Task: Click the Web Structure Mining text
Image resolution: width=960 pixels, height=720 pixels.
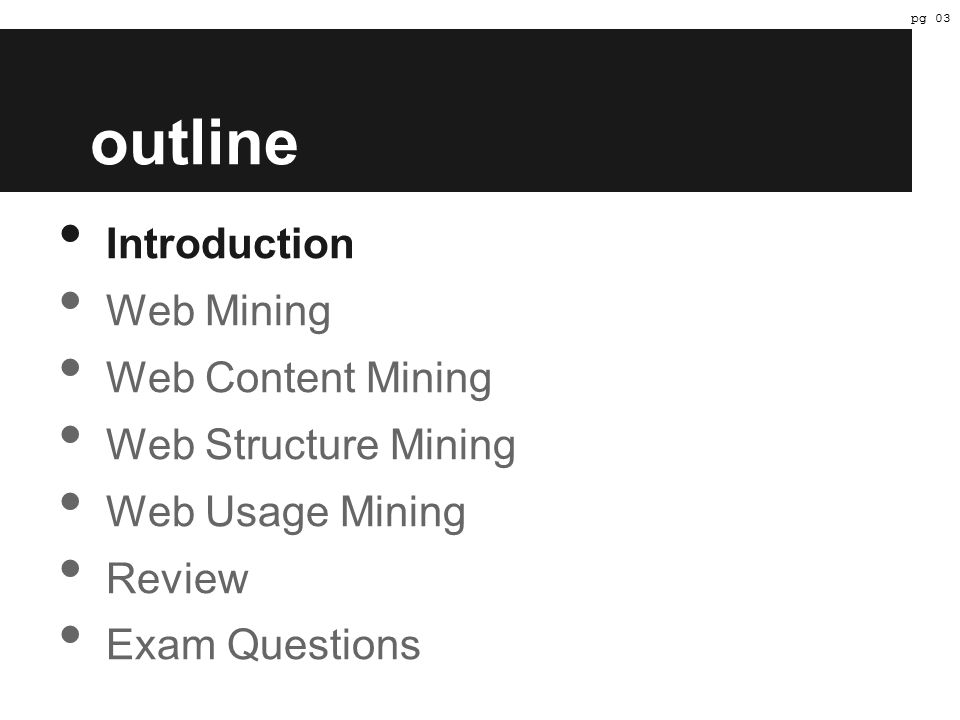Action: 311,446
